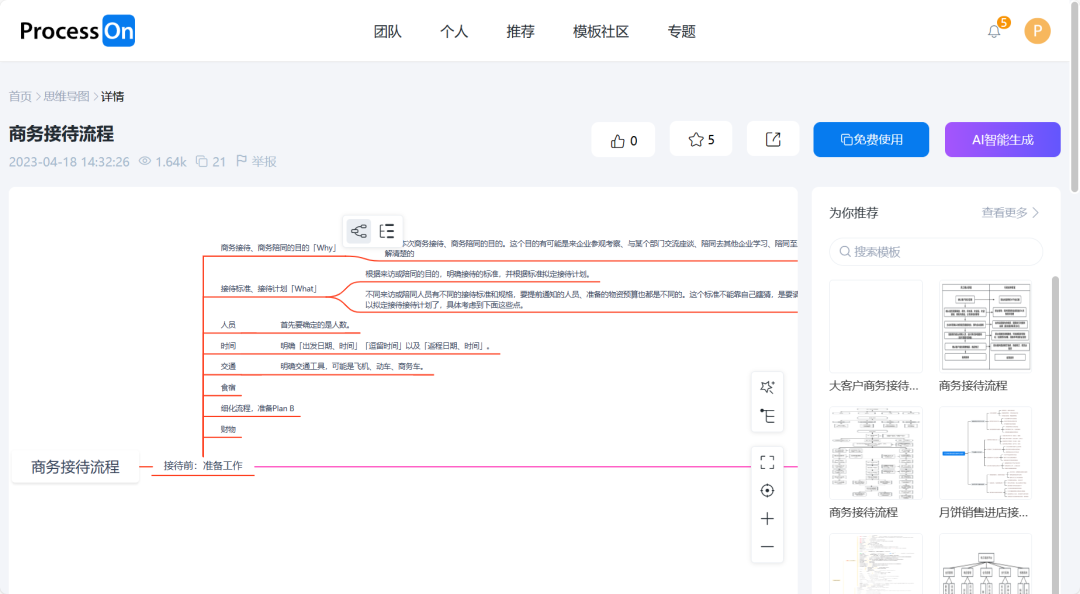Click the share export icon button
The height and width of the screenshot is (594, 1080).
(x=773, y=140)
